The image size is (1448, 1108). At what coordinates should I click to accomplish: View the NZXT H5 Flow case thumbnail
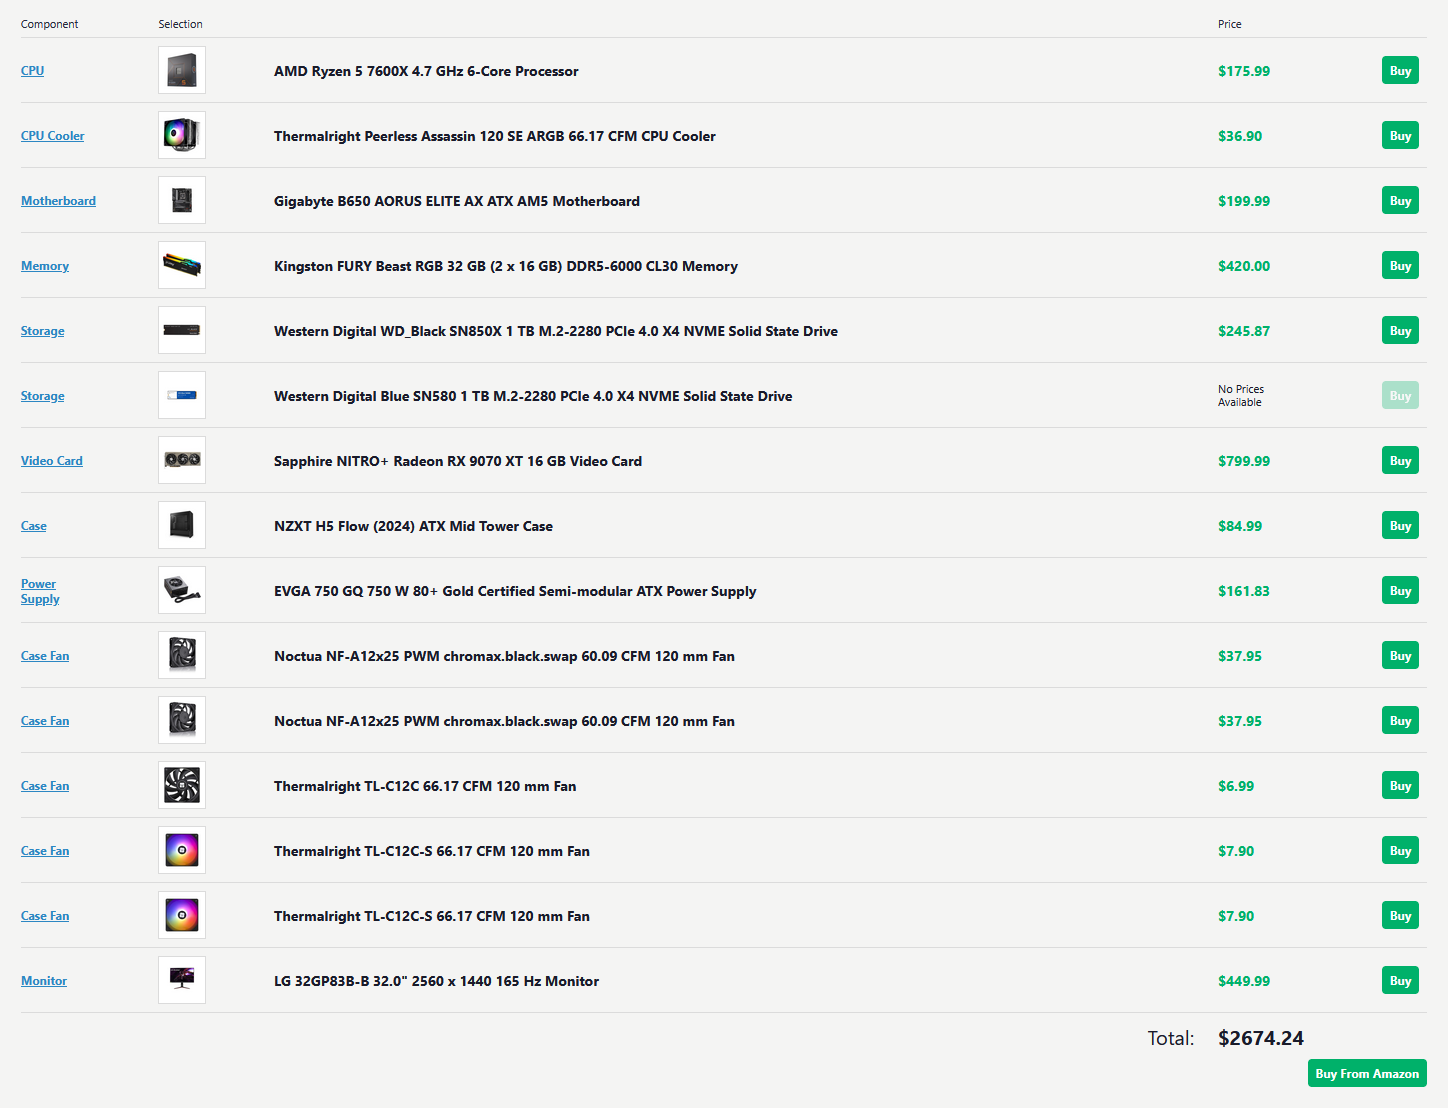coord(182,525)
